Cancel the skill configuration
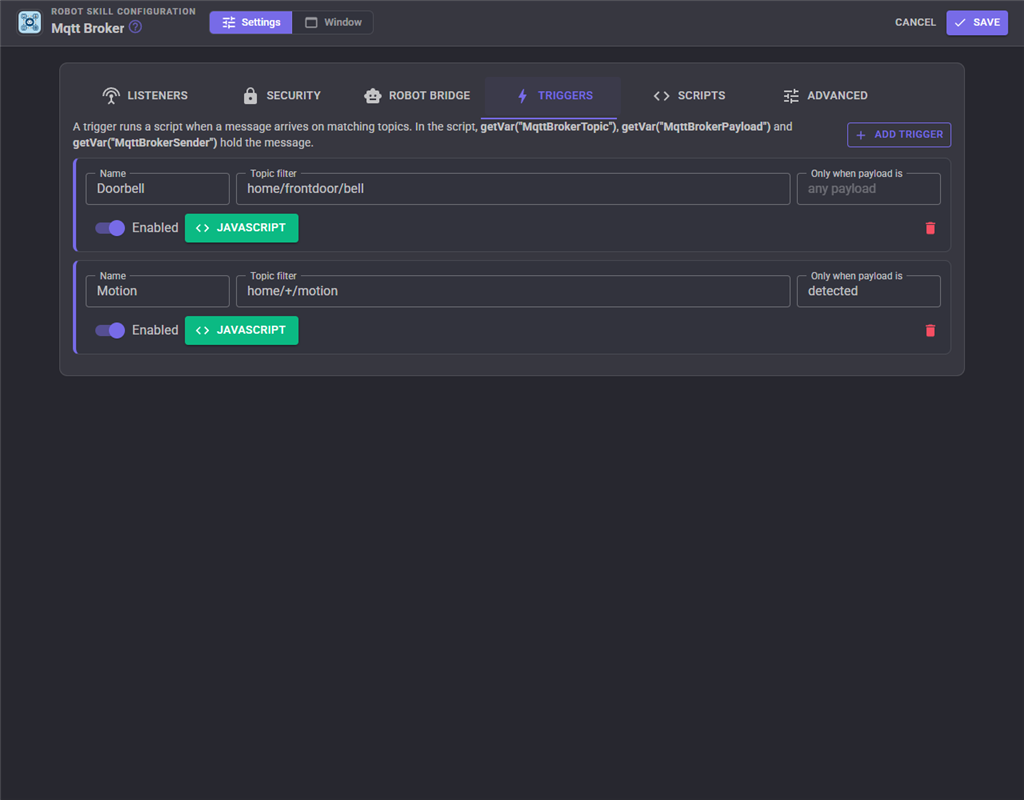 [x=915, y=22]
